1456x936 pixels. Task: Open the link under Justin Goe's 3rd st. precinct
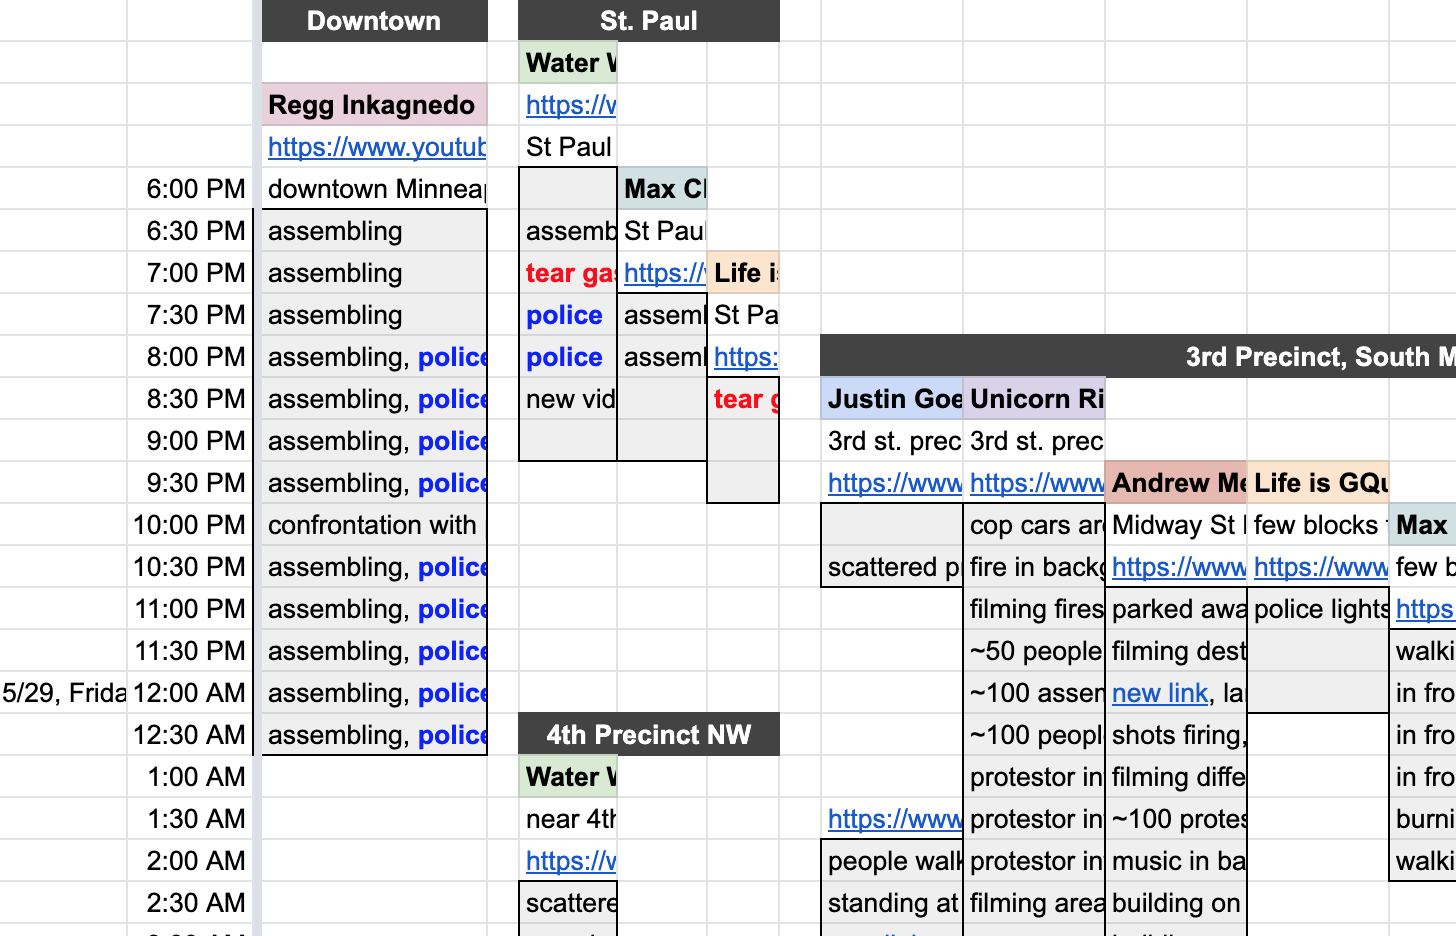[894, 483]
